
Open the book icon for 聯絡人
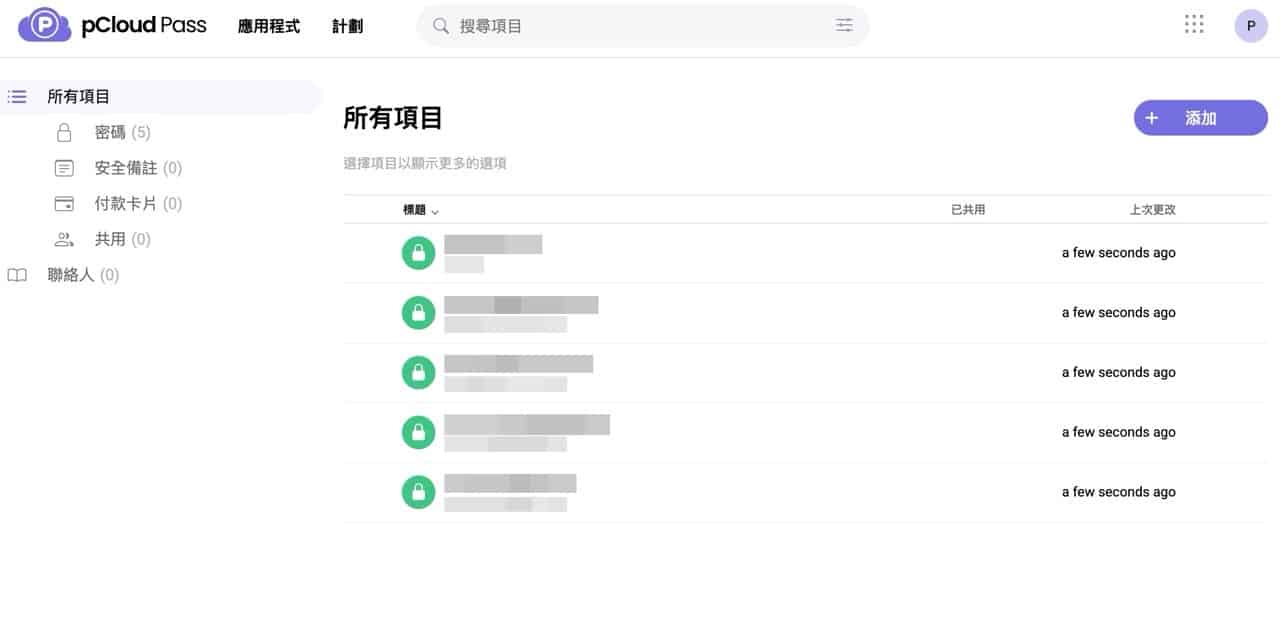coord(17,275)
